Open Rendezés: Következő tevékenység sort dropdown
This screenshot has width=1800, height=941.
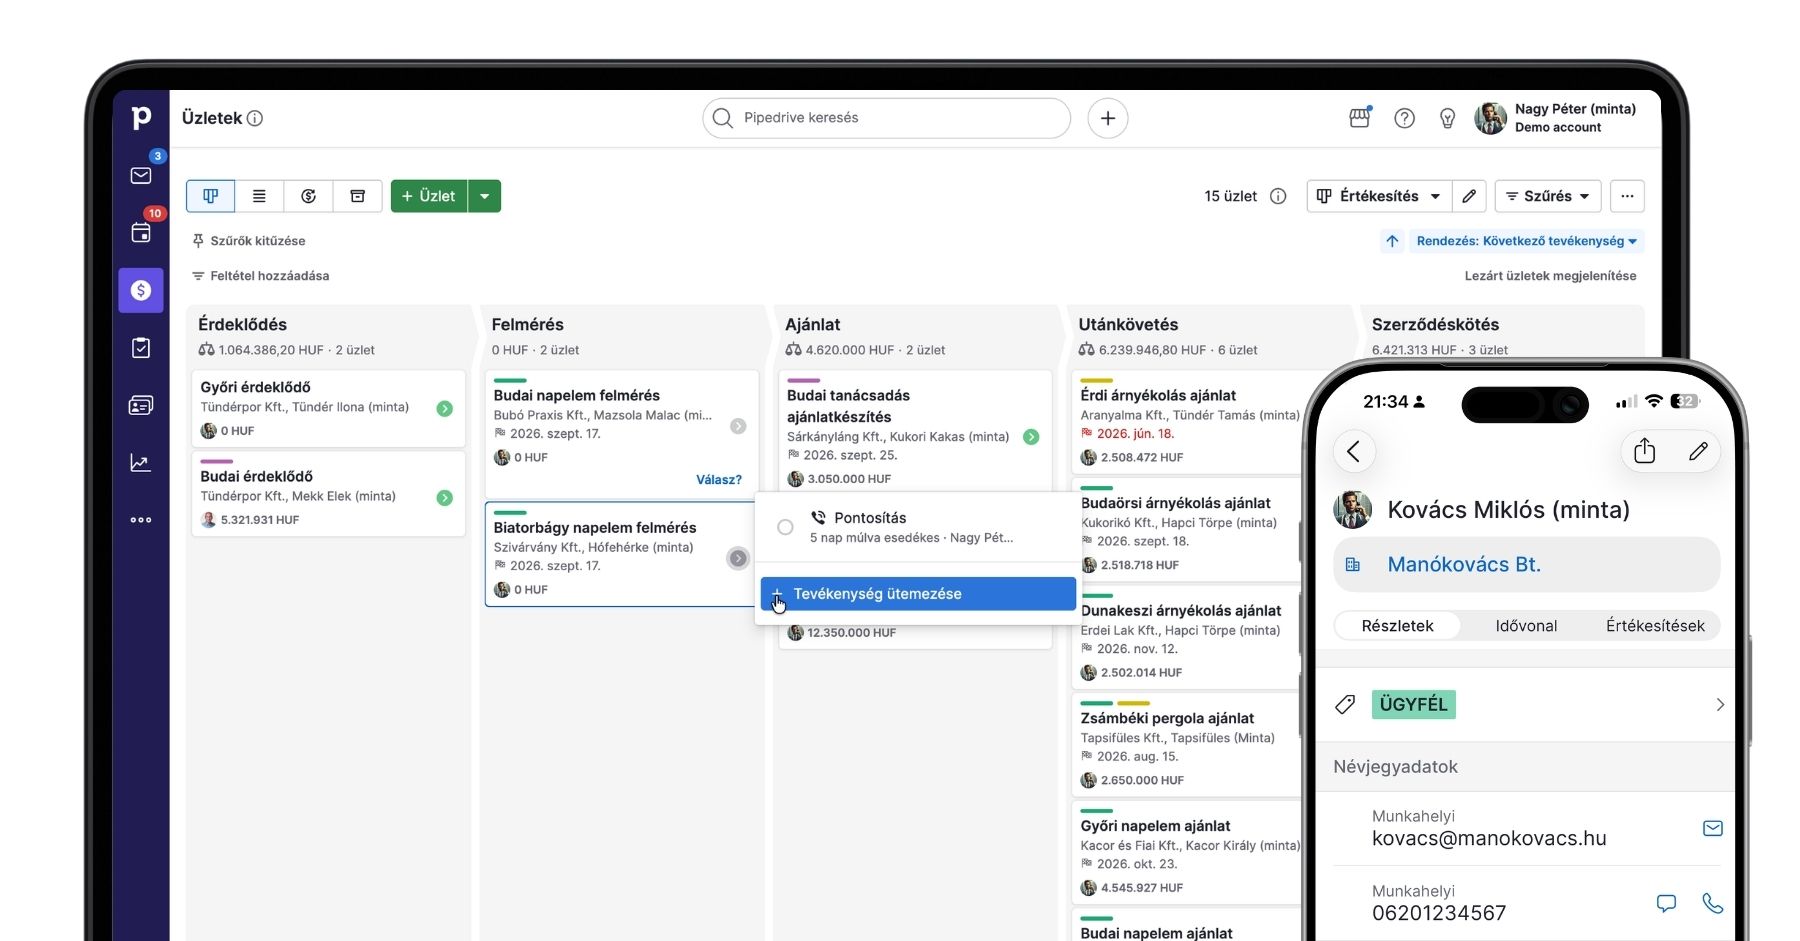(1526, 241)
